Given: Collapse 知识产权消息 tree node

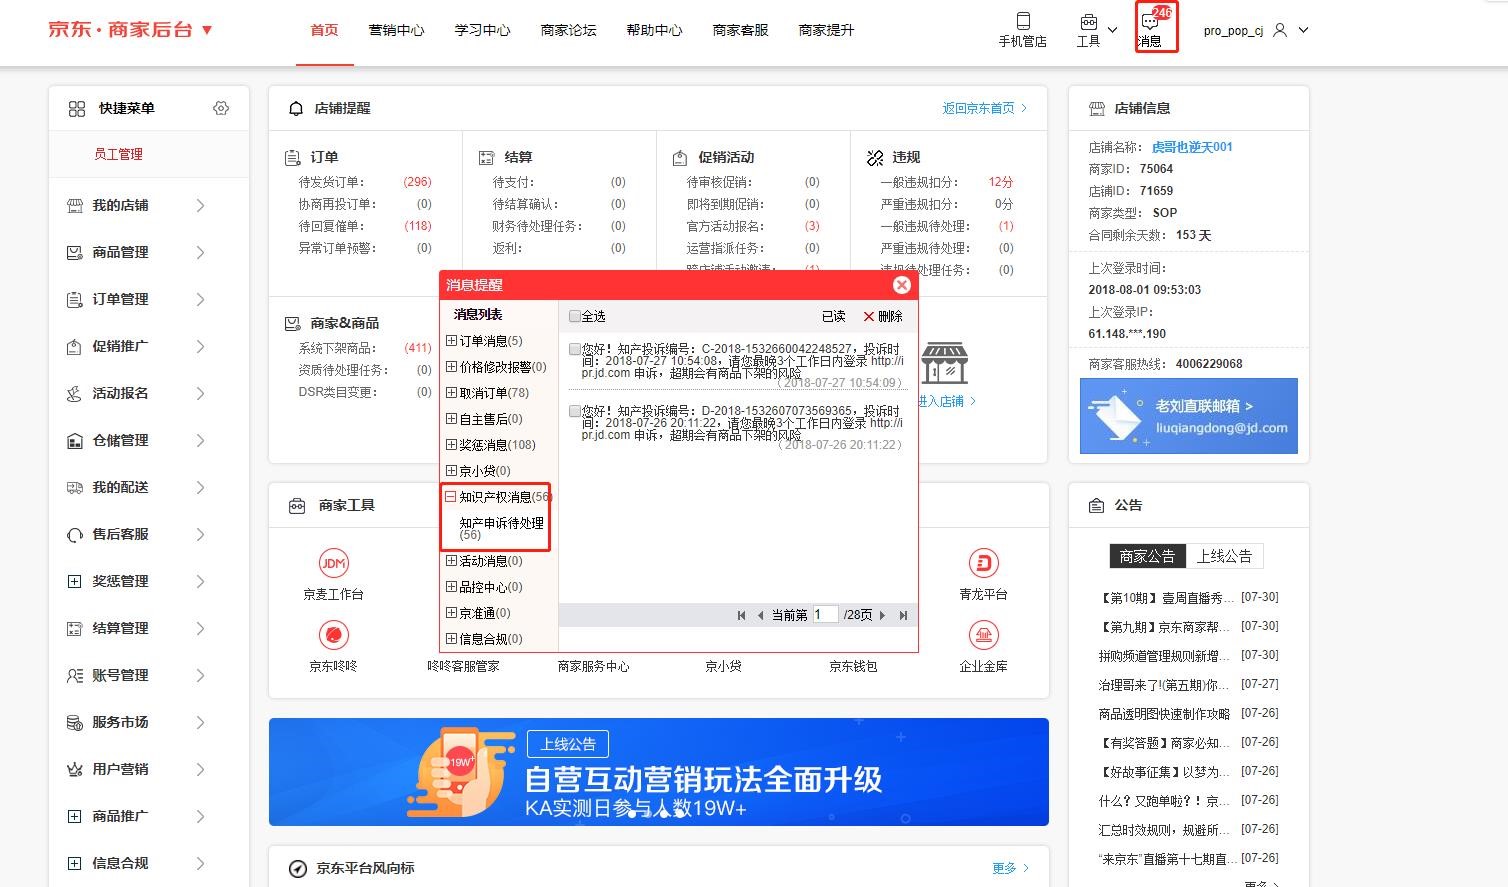Looking at the screenshot, I should click(x=451, y=497).
